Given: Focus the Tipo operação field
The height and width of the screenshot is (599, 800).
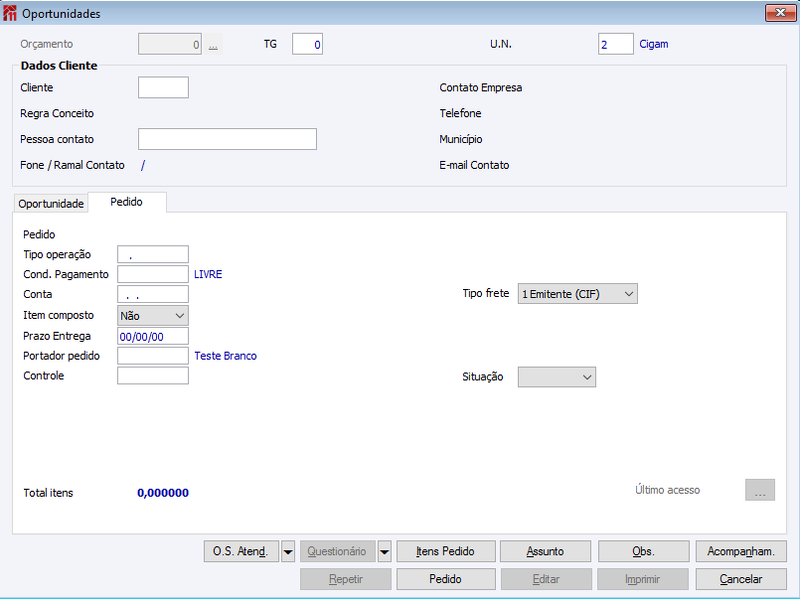Looking at the screenshot, I should (153, 254).
